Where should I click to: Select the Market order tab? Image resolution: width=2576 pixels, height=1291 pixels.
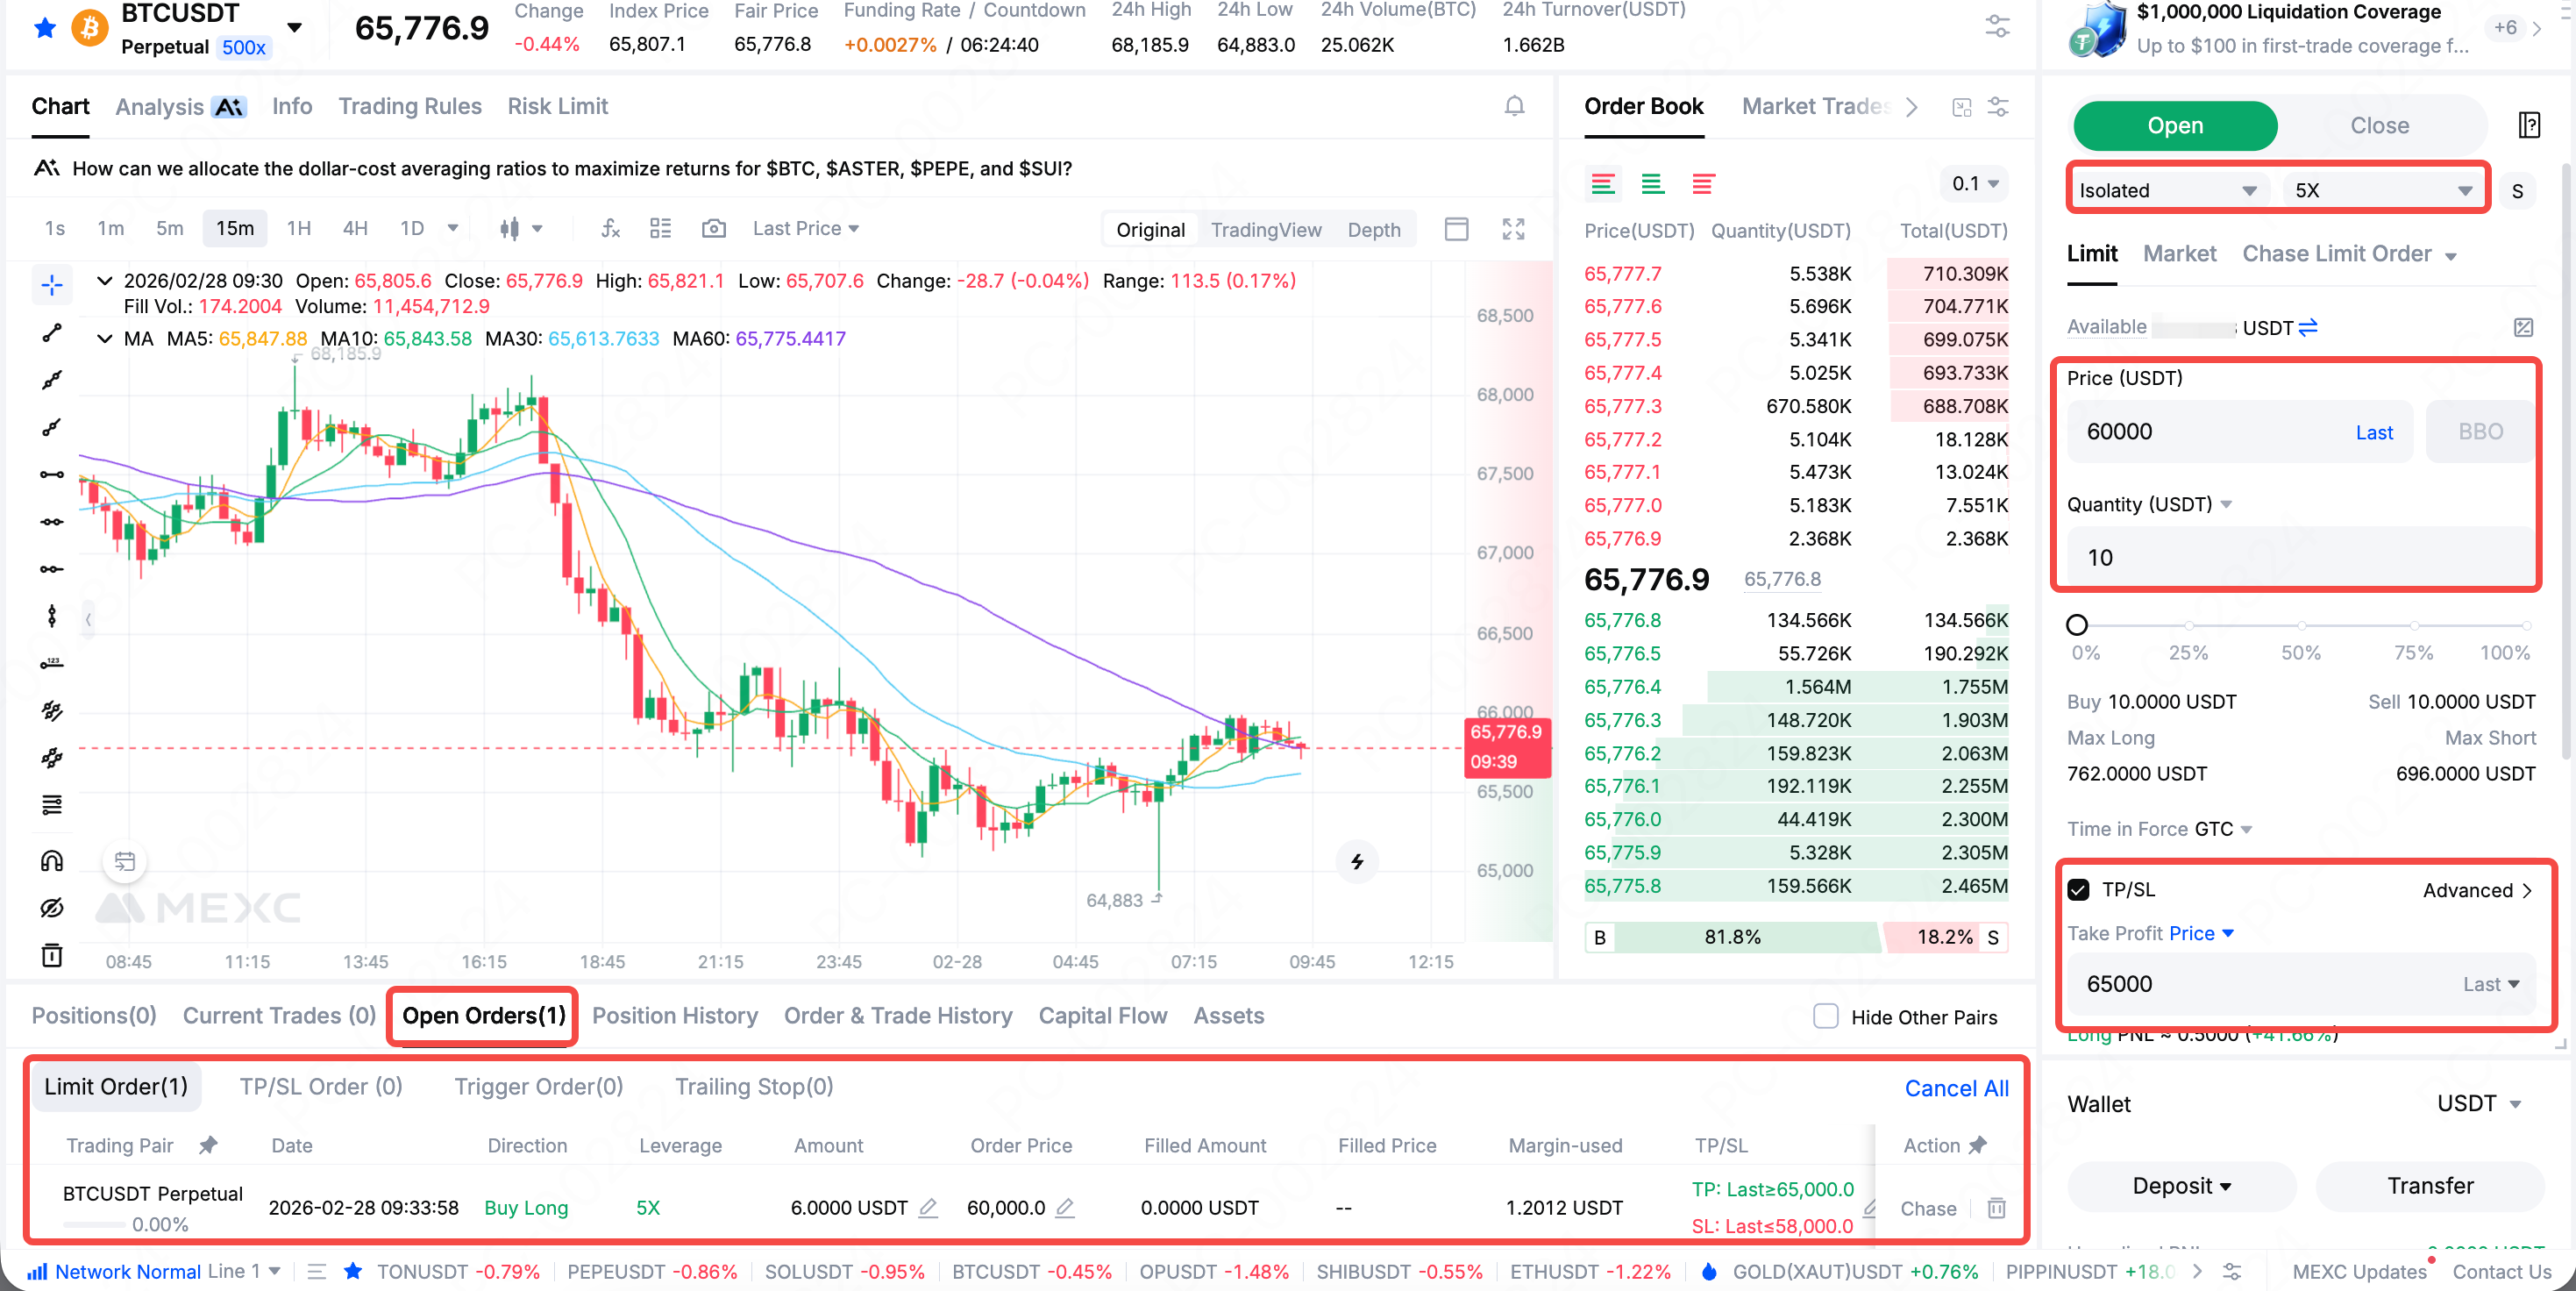pyautogui.click(x=2179, y=254)
